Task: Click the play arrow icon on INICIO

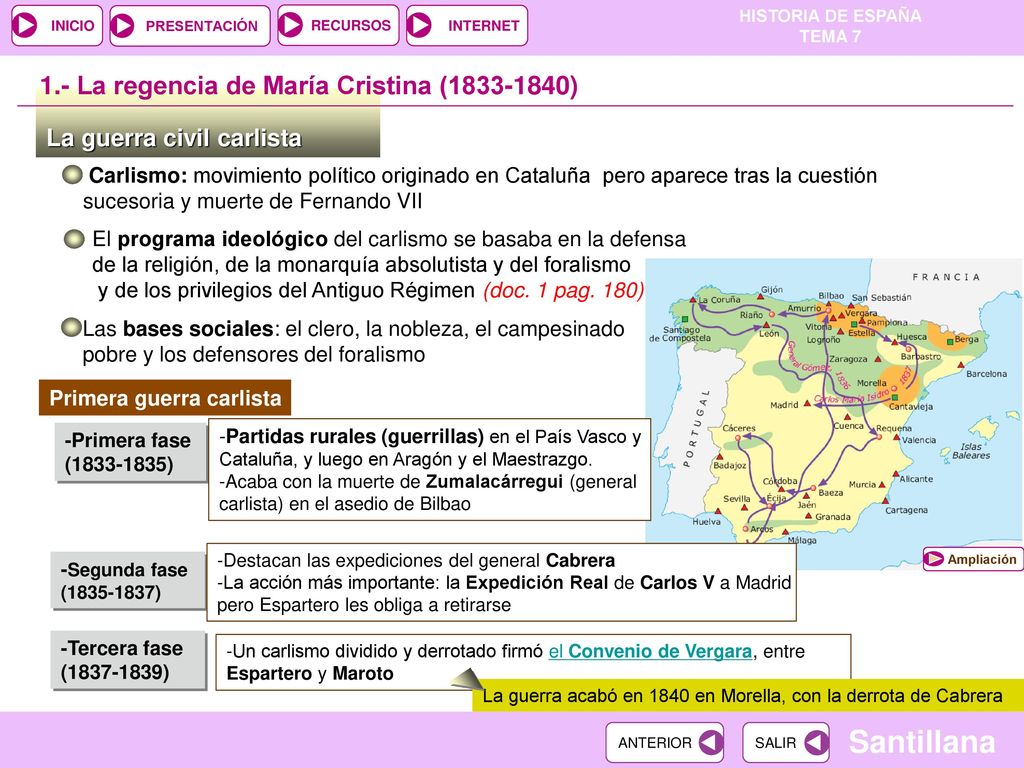Action: pyautogui.click(x=26, y=25)
